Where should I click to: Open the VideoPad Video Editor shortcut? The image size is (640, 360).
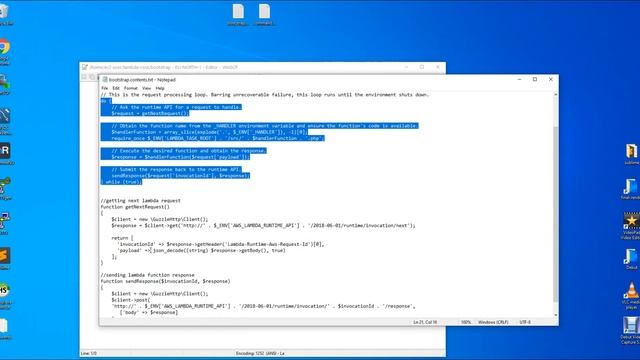click(631, 226)
